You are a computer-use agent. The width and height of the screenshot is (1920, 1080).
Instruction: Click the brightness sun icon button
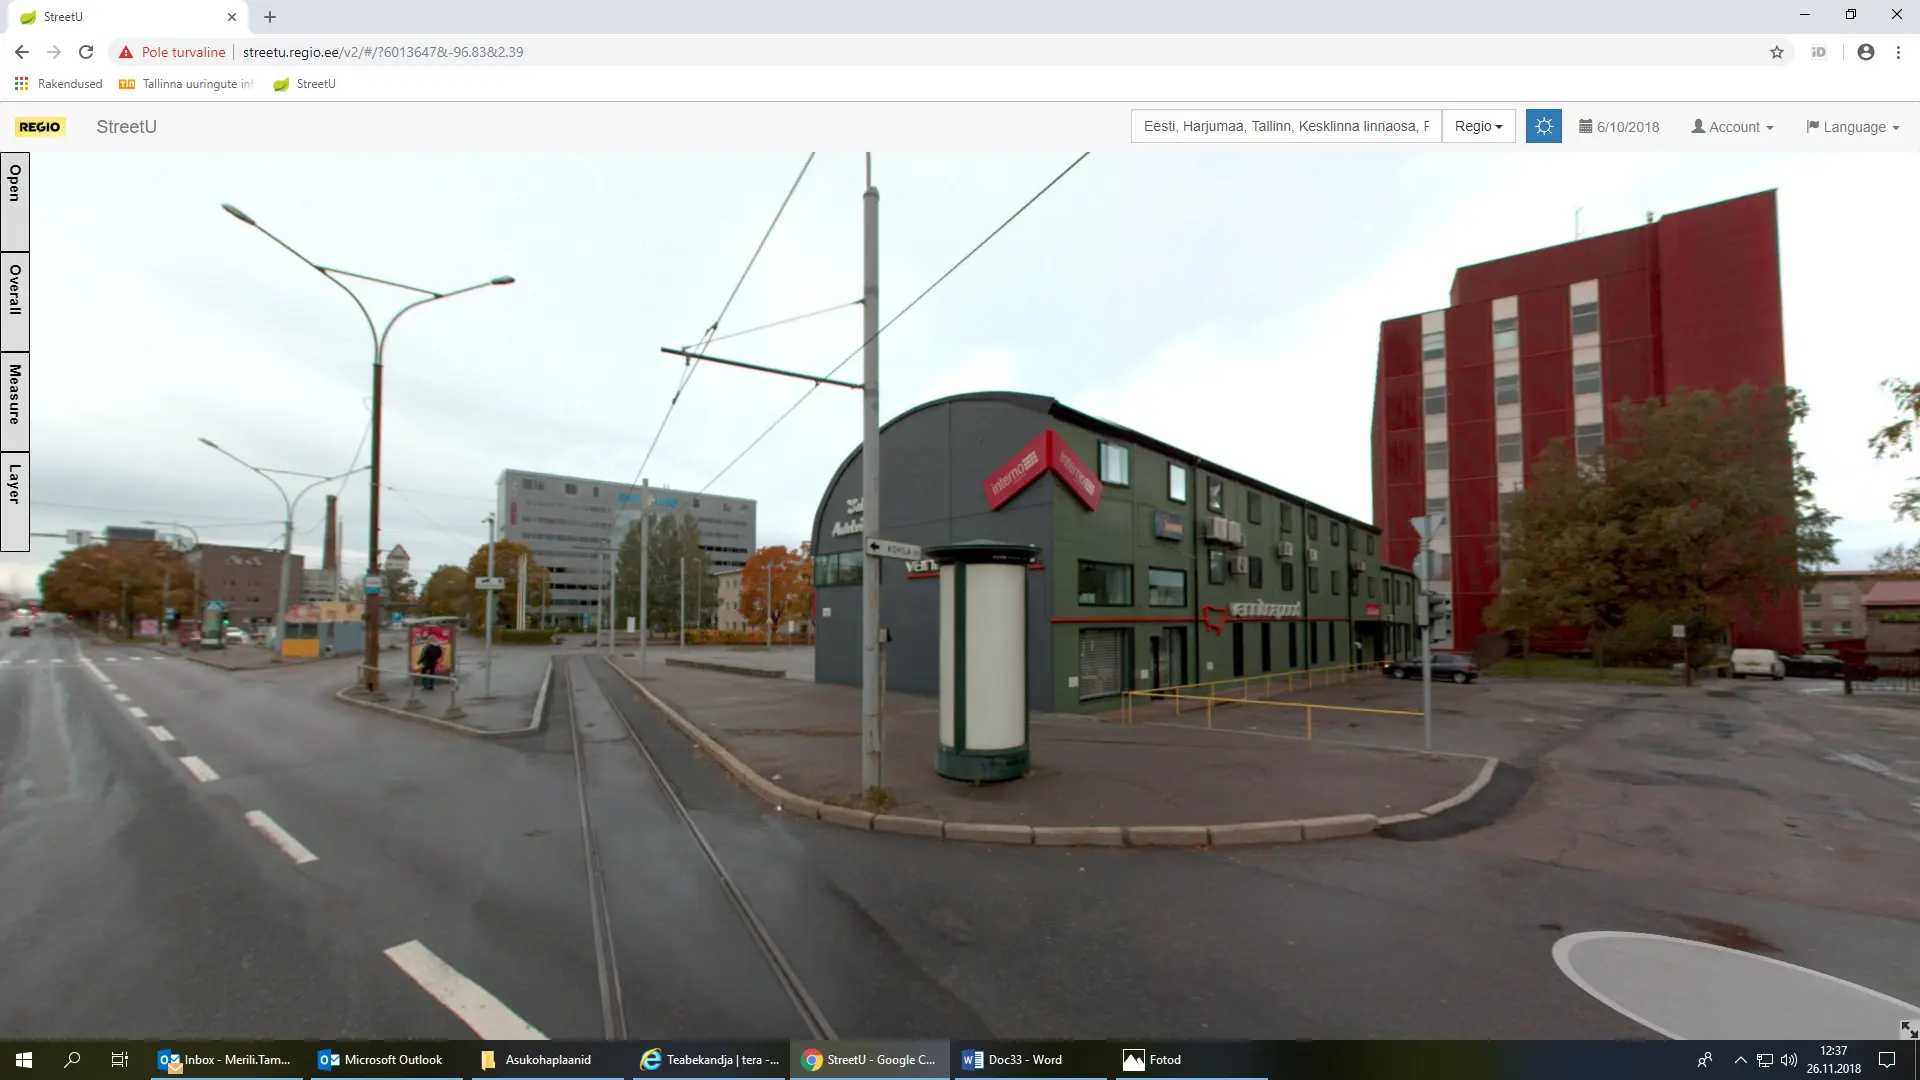point(1543,126)
